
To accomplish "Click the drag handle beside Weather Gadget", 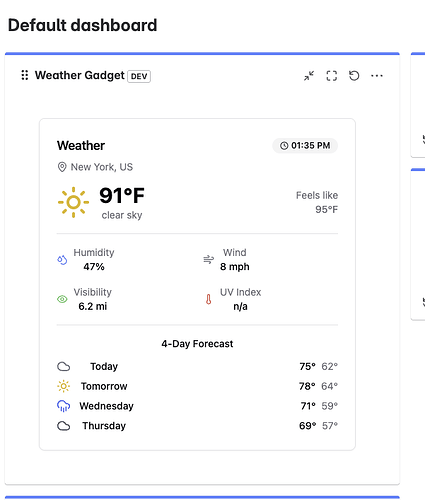I will (25, 75).
